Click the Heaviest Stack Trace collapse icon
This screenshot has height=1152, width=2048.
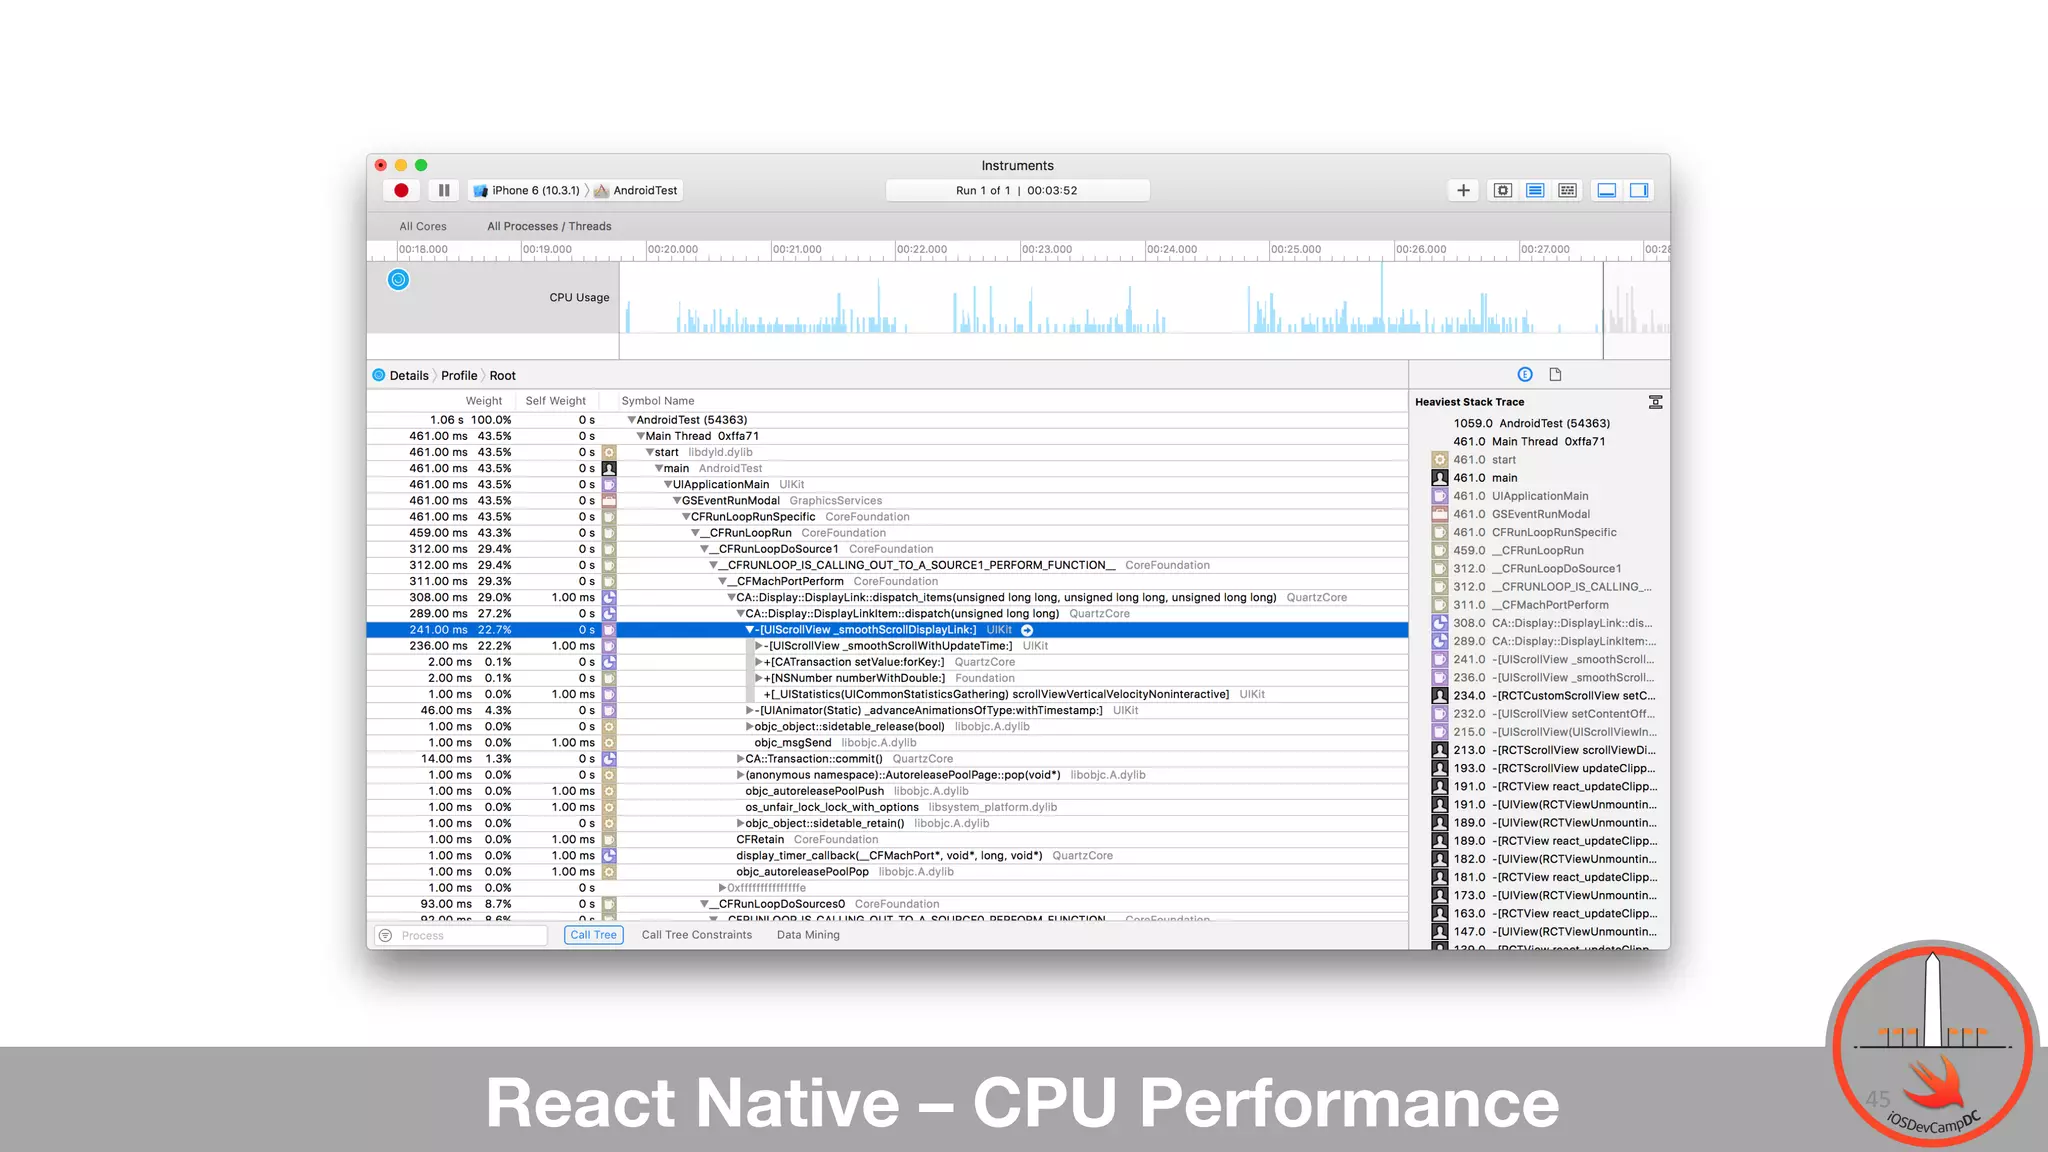(1655, 402)
